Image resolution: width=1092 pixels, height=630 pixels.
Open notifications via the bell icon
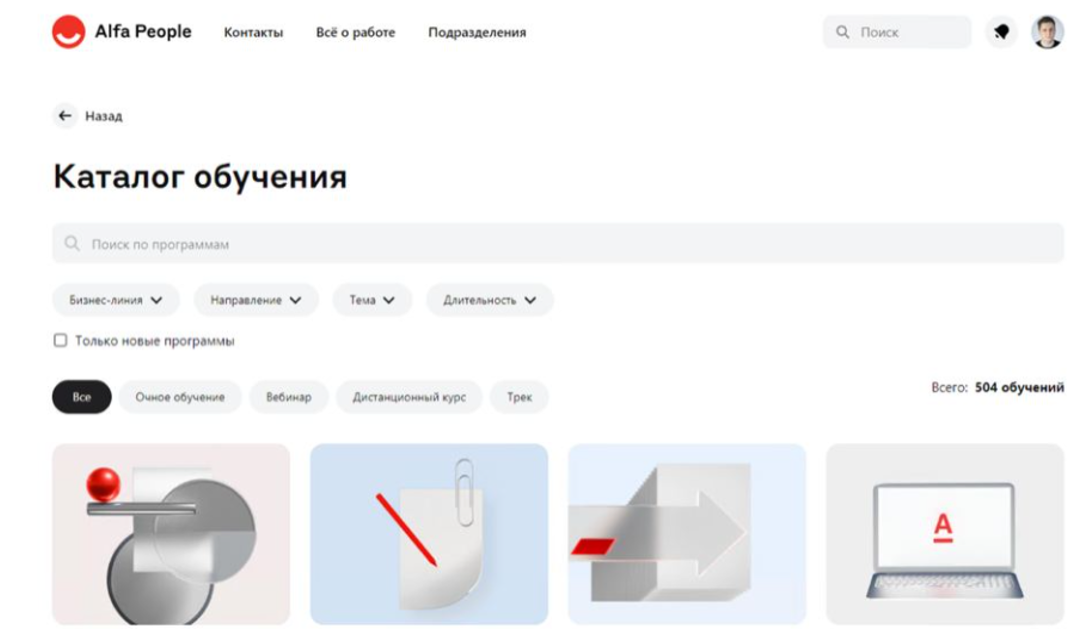[1001, 32]
